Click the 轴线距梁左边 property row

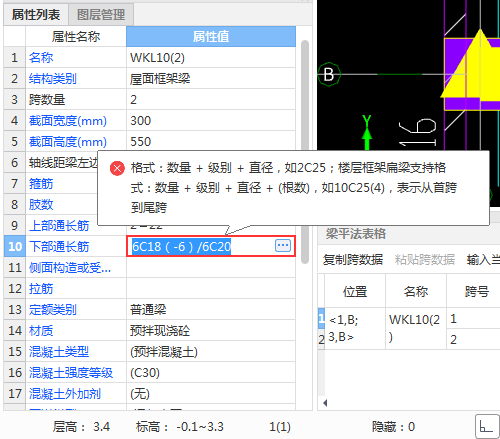(x=63, y=163)
